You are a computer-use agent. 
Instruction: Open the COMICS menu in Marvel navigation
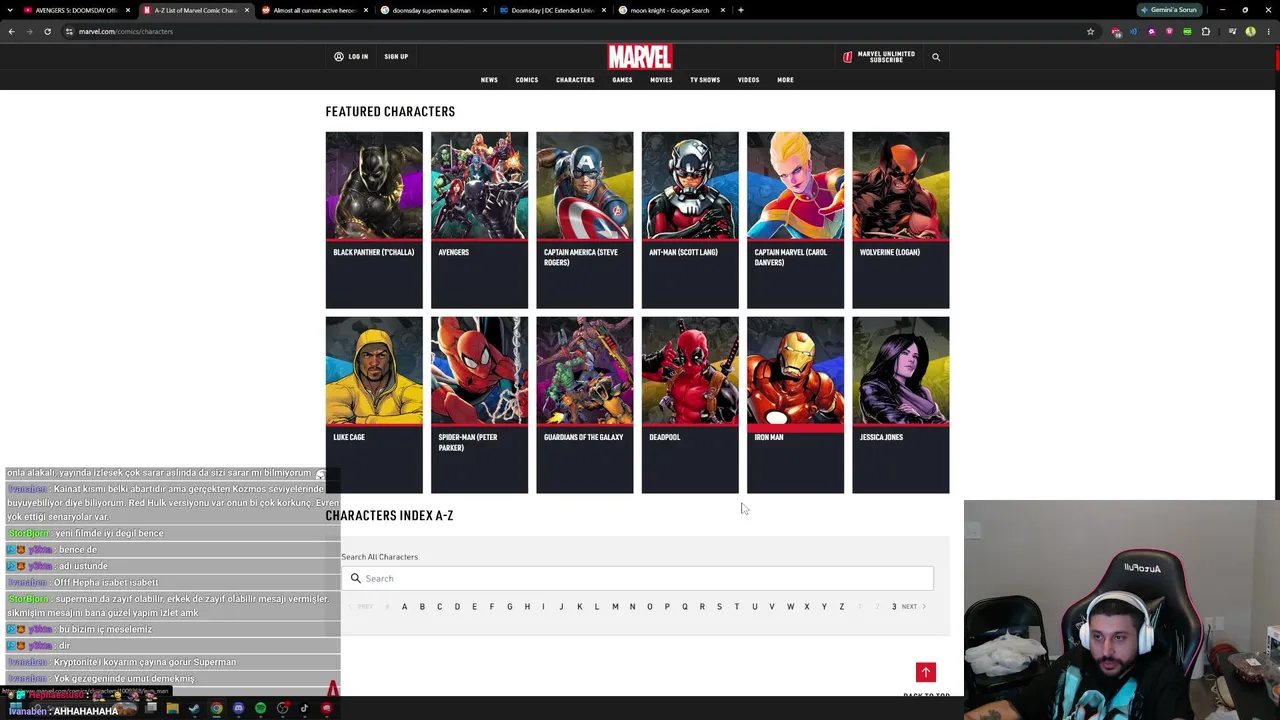tap(527, 80)
